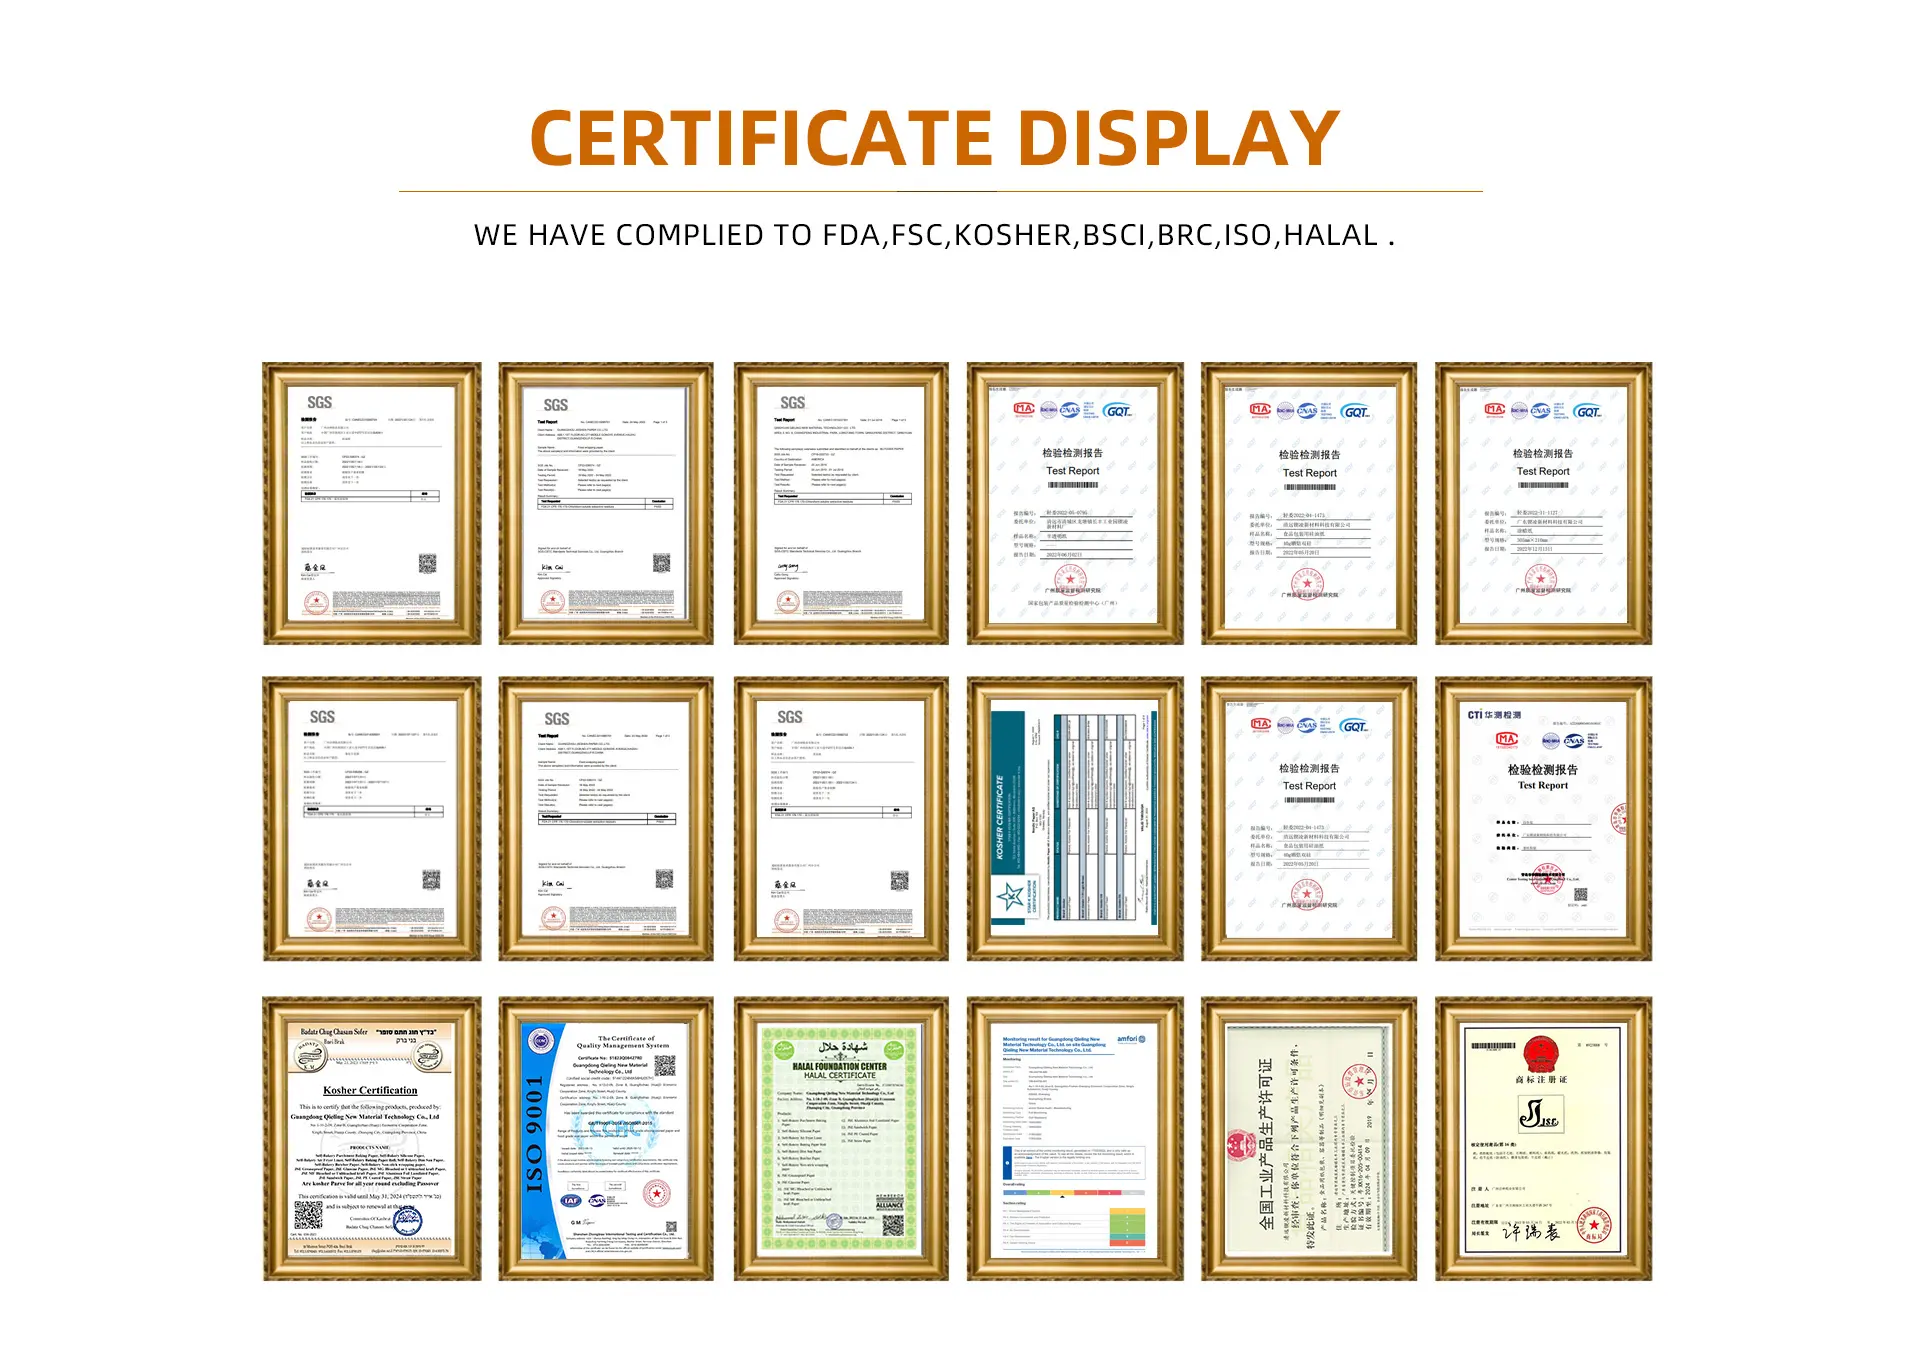Open the ISO 9001 quality management certificate
The width and height of the screenshot is (1920, 1360).
(606, 1138)
